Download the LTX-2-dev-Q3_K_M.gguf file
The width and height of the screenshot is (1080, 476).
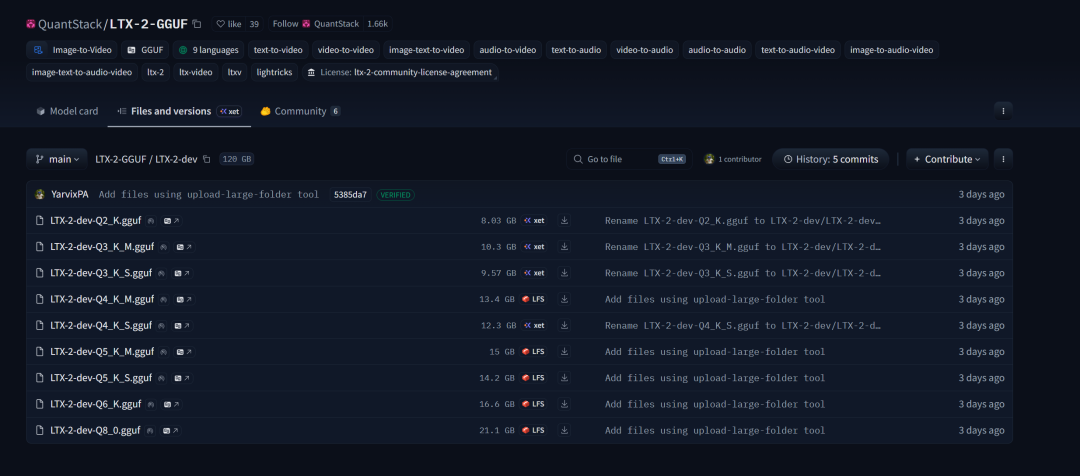564,247
